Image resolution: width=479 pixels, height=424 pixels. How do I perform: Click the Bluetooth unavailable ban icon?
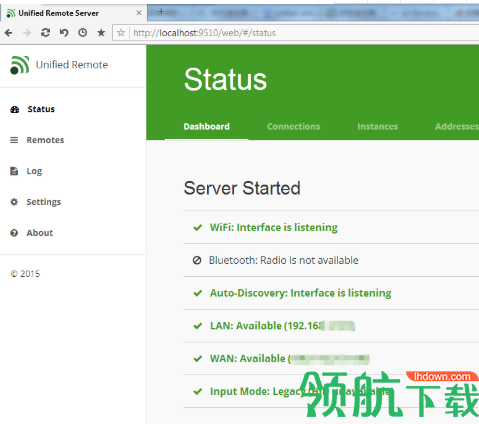point(197,260)
